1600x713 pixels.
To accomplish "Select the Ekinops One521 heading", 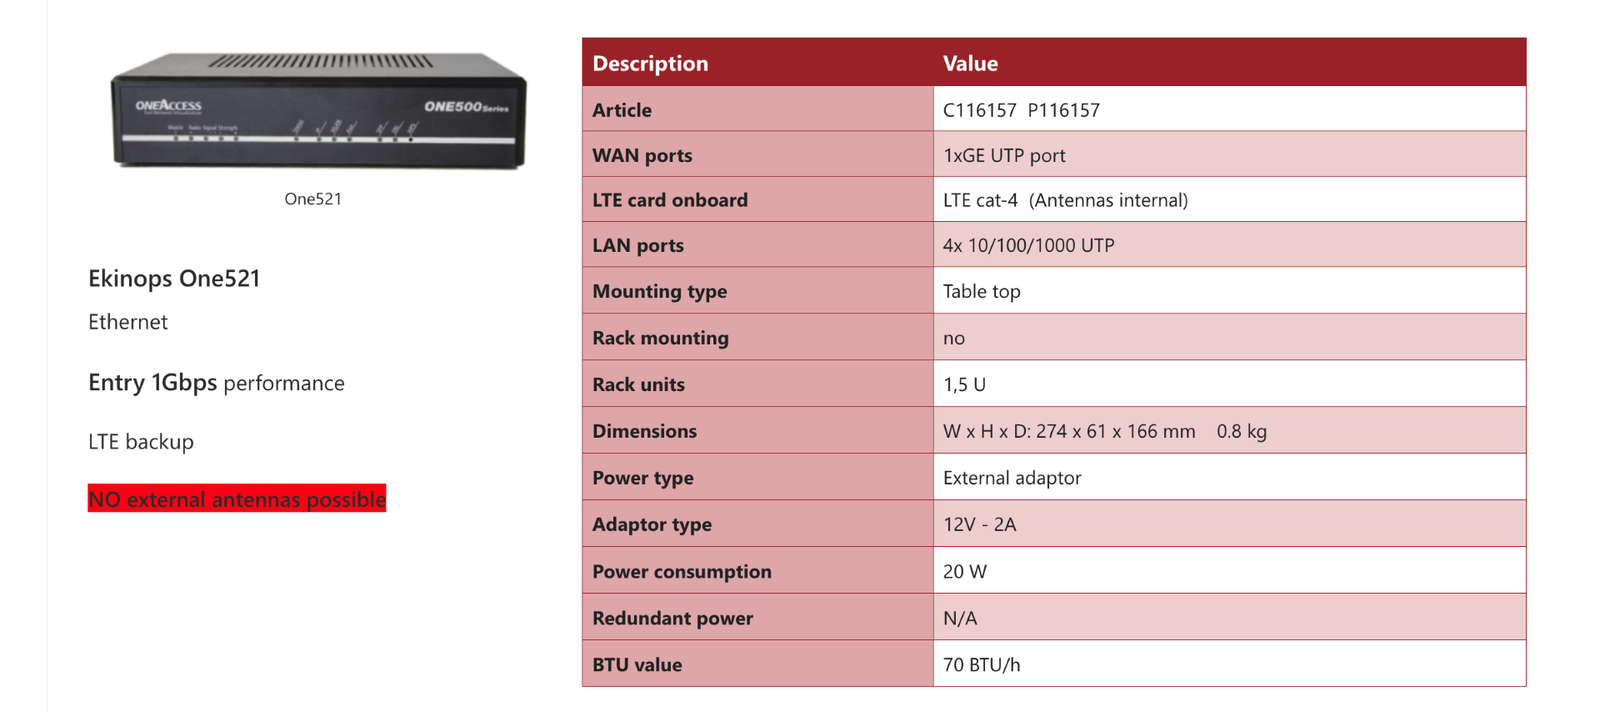I will coord(174,278).
